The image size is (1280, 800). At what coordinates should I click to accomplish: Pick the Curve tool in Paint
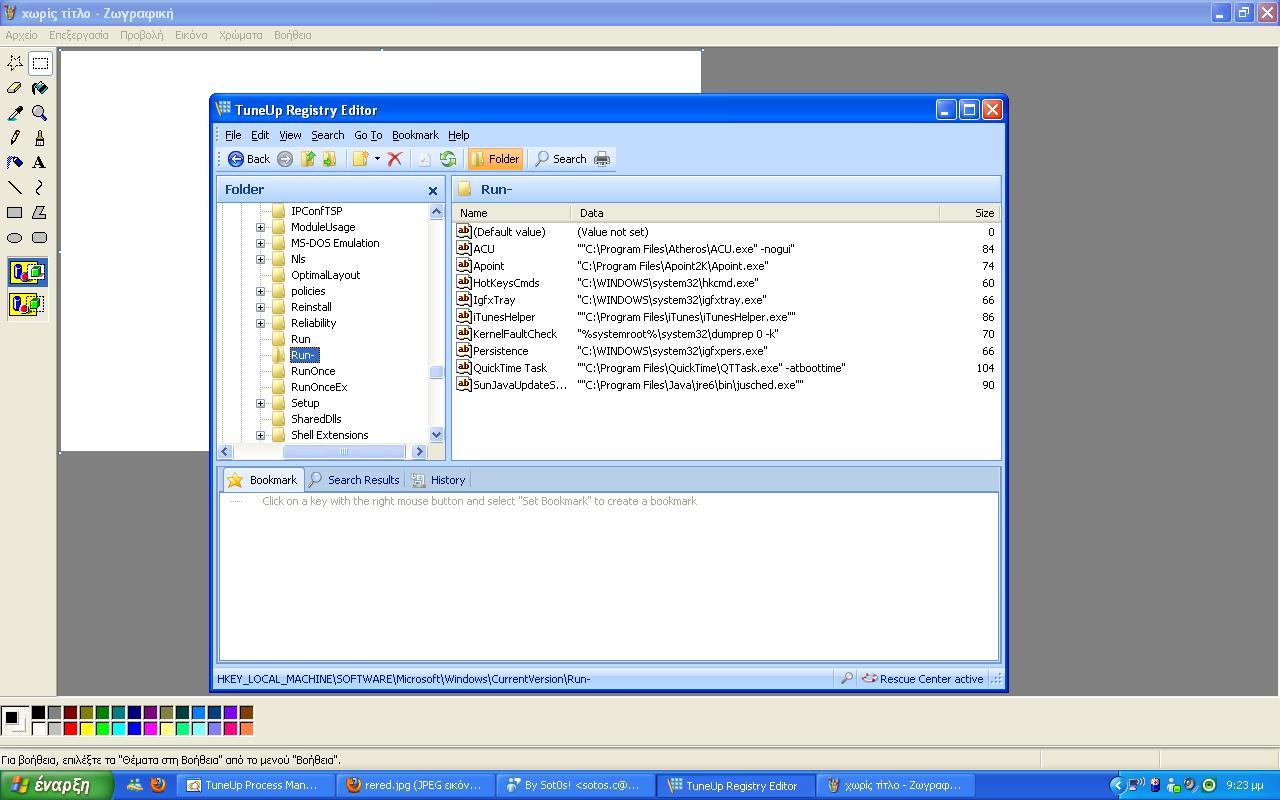(x=40, y=187)
